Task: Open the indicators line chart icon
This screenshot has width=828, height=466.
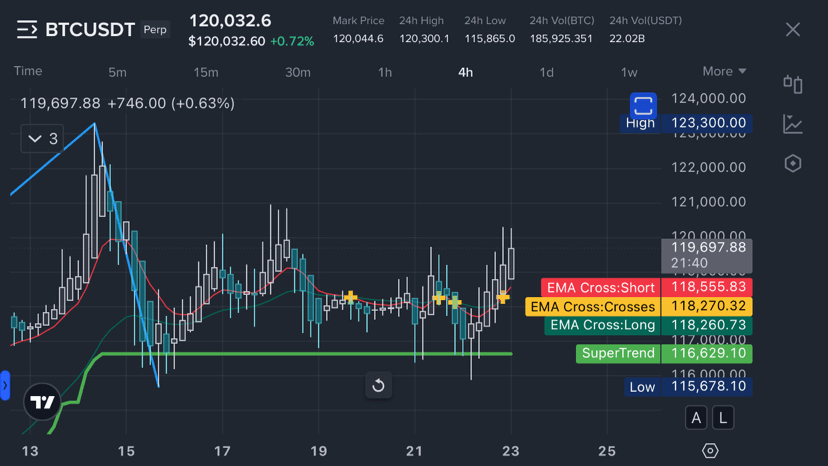Action: [793, 124]
